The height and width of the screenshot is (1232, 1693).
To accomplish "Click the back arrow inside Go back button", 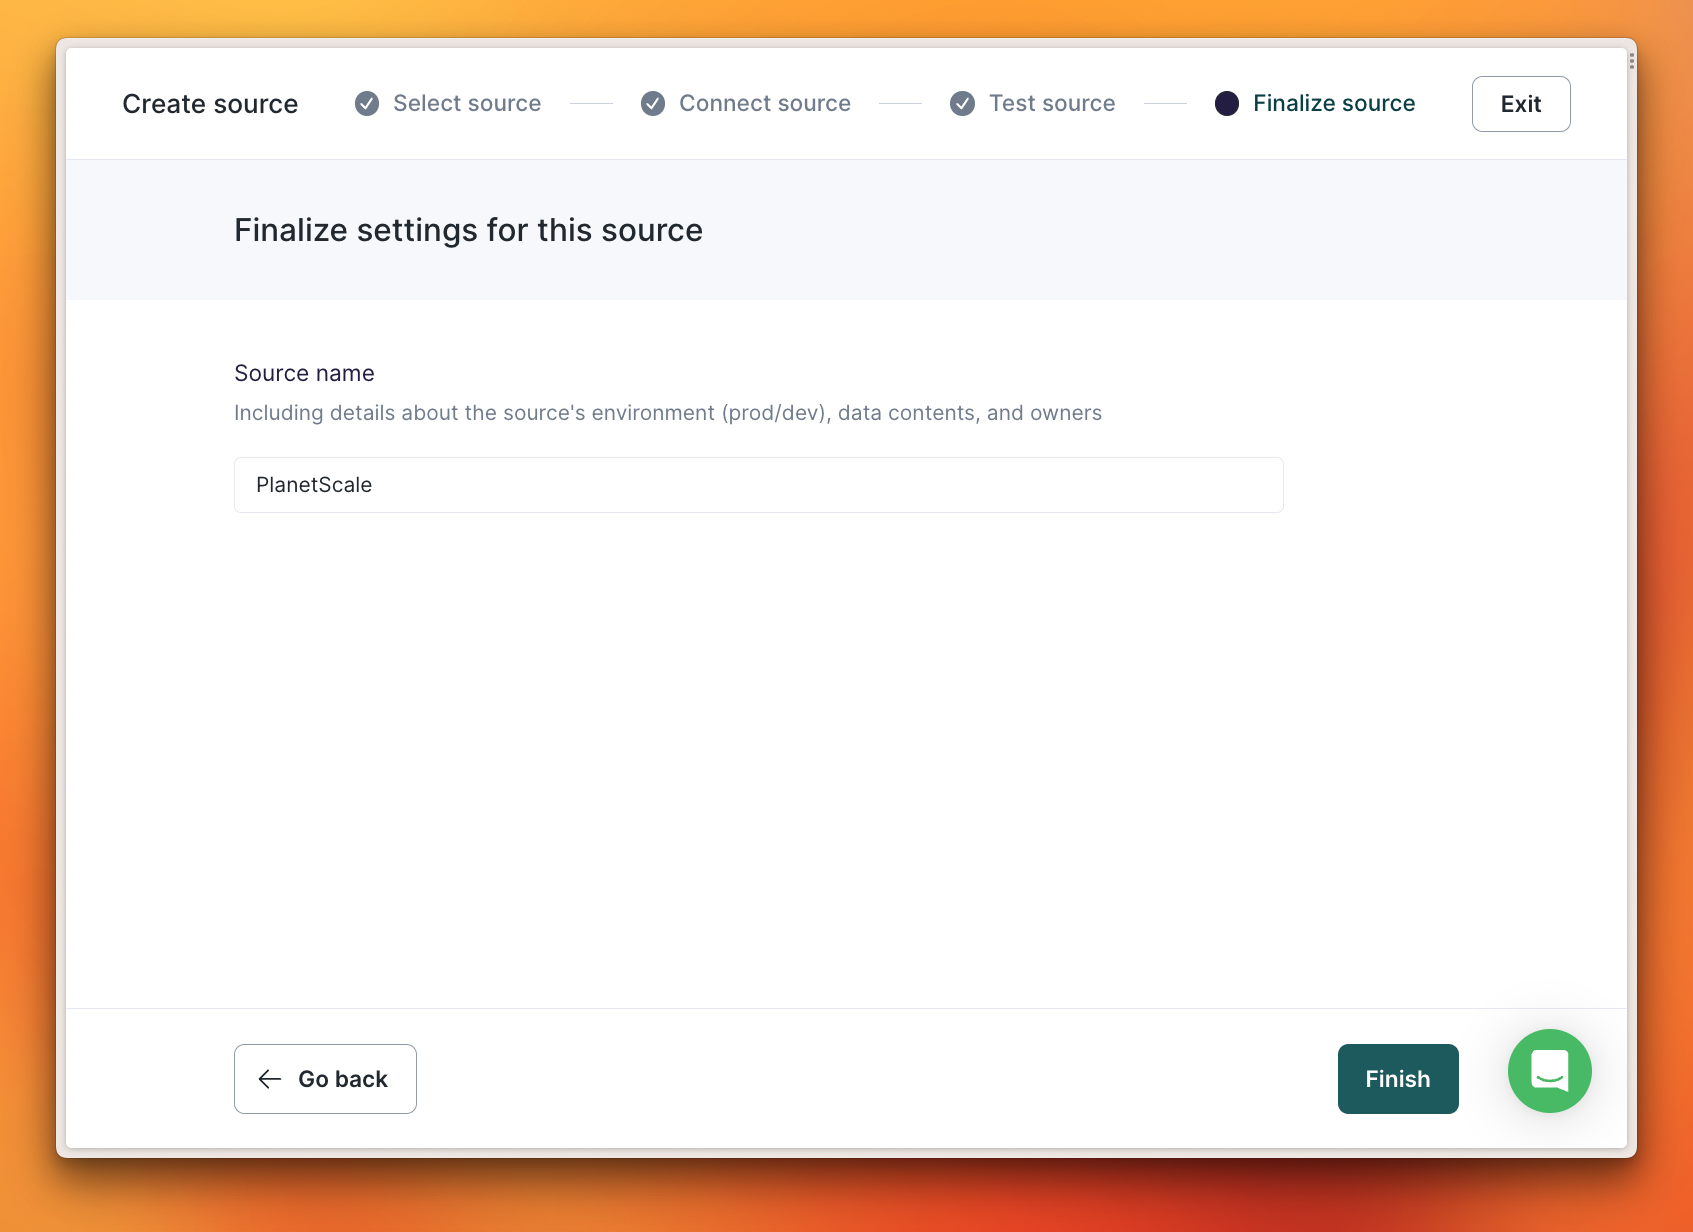I will coord(268,1079).
